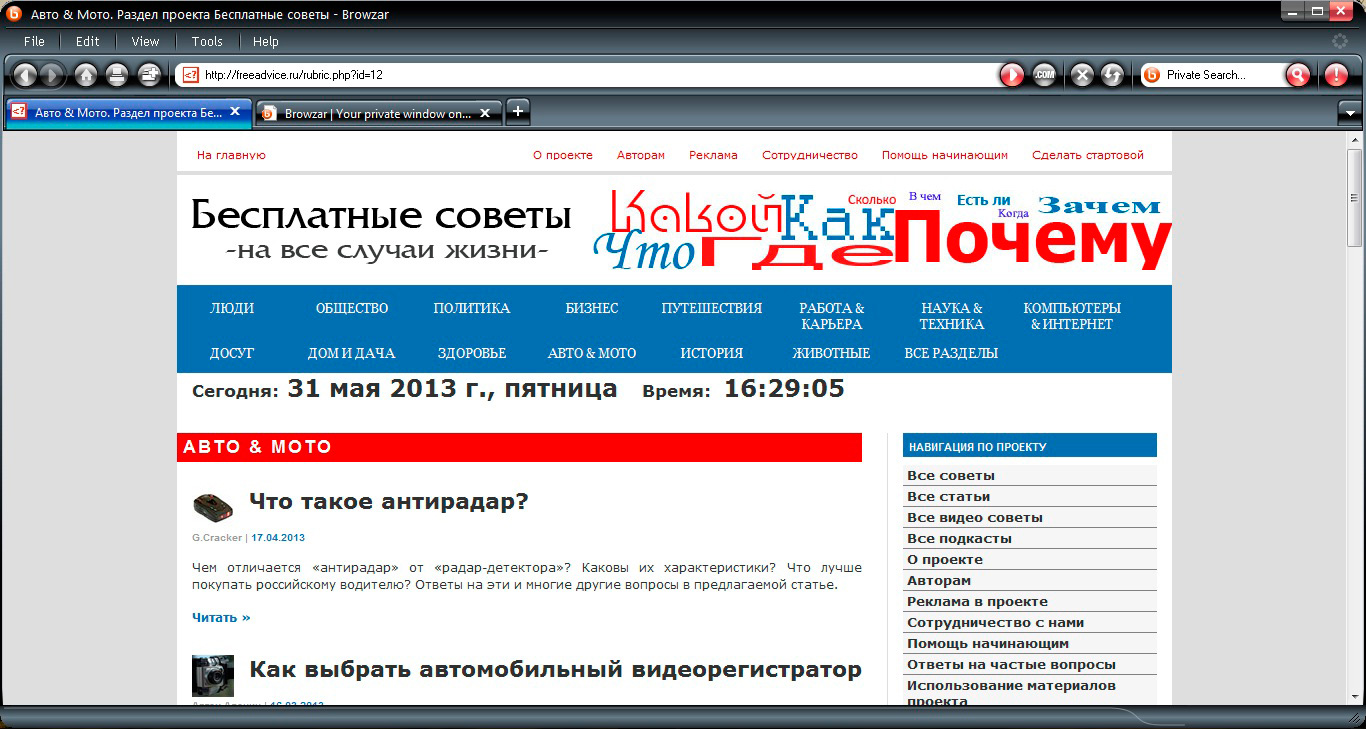Open Все видео советы in sidebar
This screenshot has height=729, width=1366.
pos(975,518)
